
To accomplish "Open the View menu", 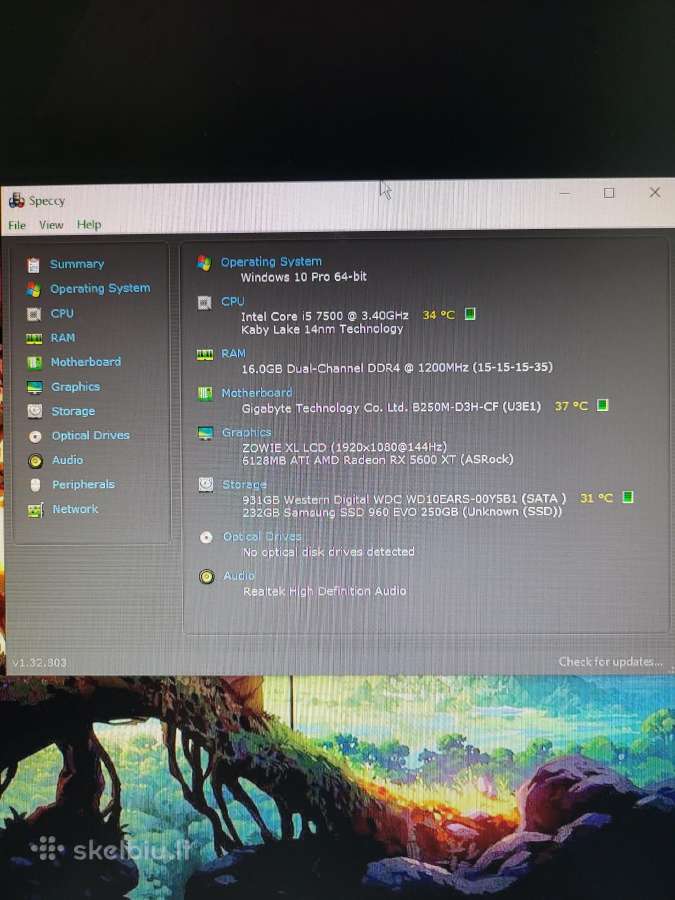I will [x=51, y=225].
